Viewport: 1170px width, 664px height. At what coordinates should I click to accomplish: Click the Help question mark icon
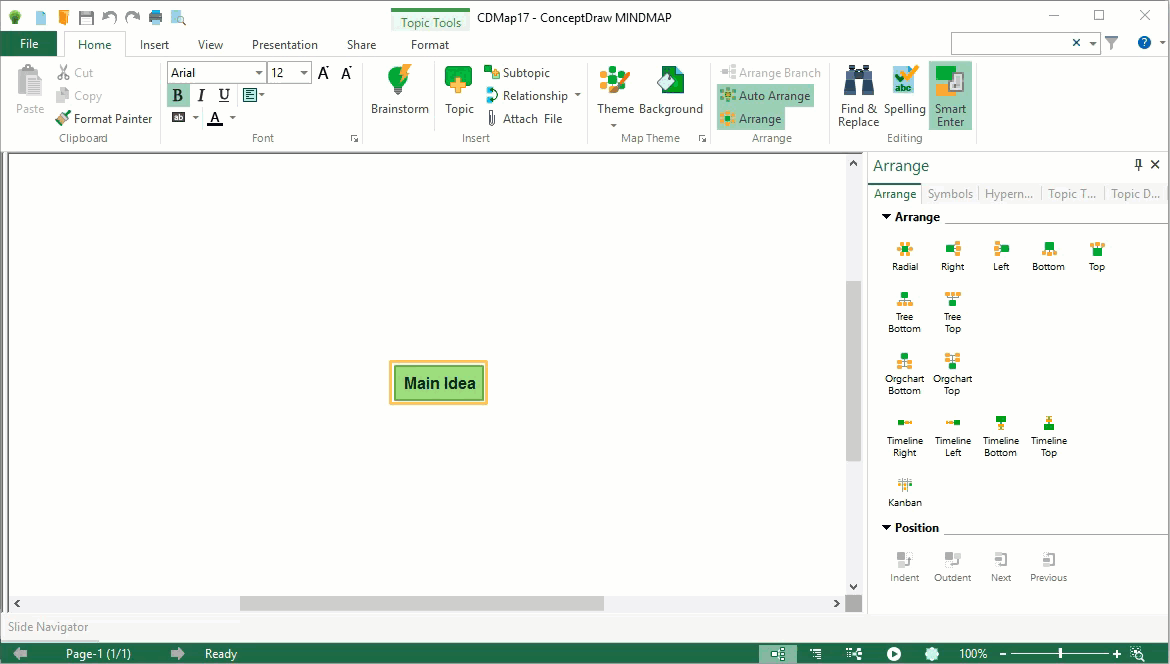point(1144,43)
